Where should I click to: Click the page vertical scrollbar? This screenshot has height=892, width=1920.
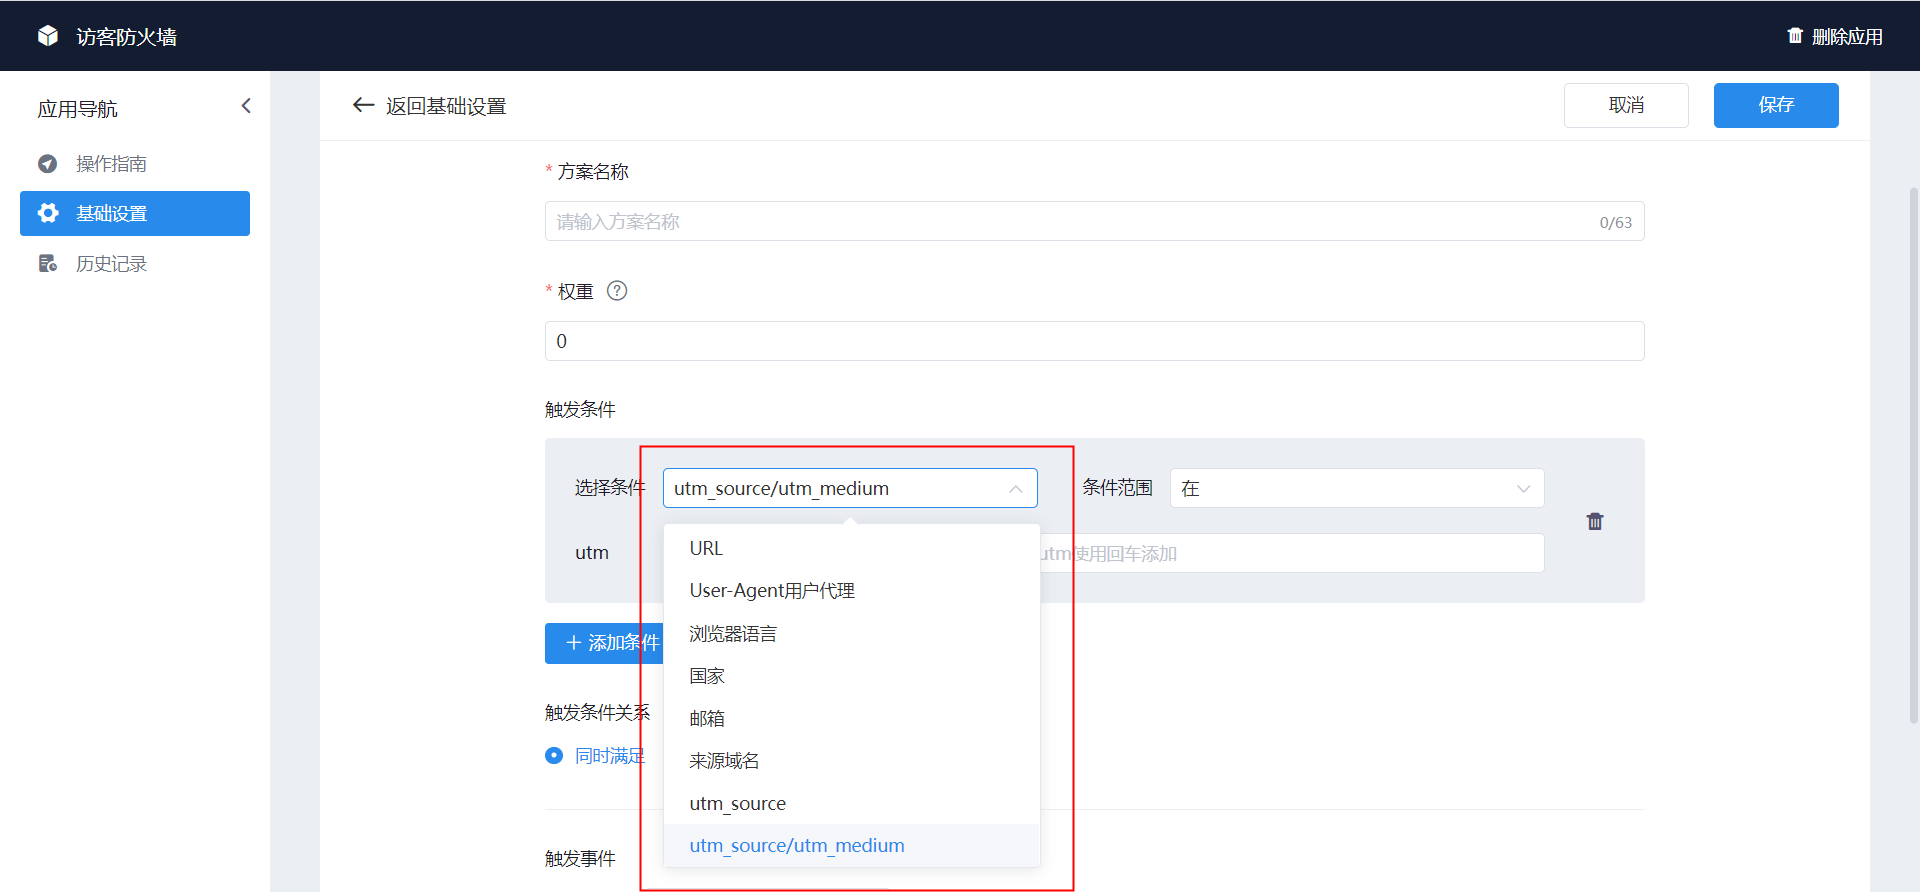point(1914,455)
